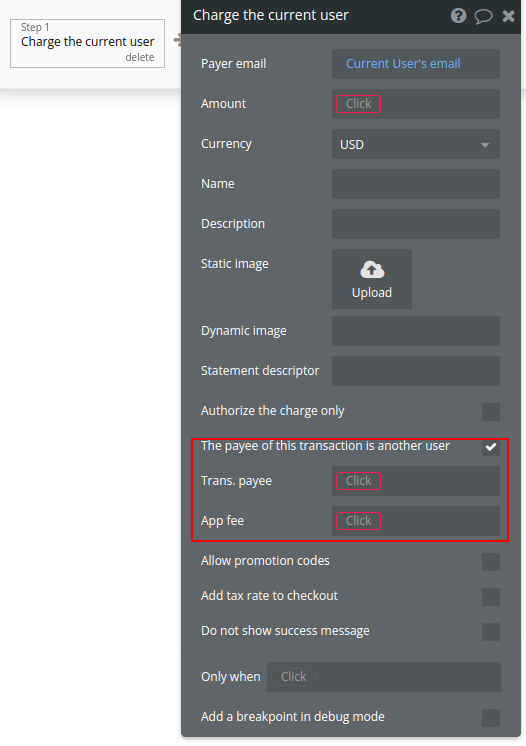Delete Step 1 via the delete link
Image resolution: width=526 pixels, height=746 pixels.
(x=140, y=57)
